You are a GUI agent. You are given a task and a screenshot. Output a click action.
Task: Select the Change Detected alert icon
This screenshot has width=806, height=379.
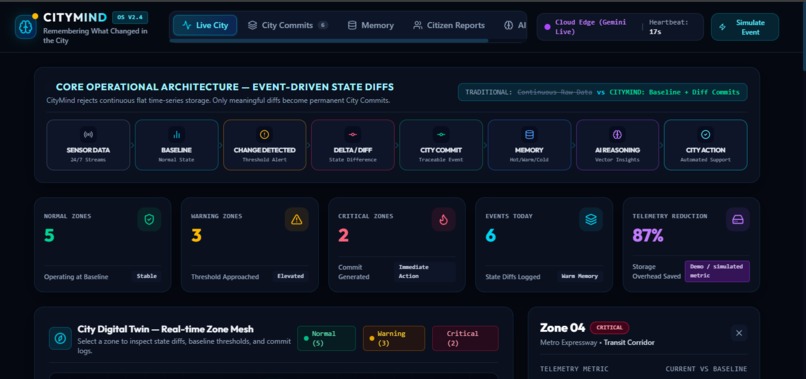click(x=264, y=135)
